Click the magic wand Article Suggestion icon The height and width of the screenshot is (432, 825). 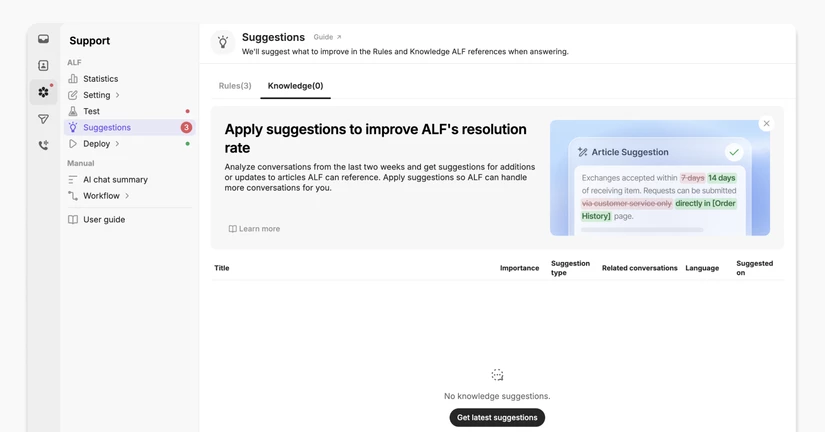point(582,152)
